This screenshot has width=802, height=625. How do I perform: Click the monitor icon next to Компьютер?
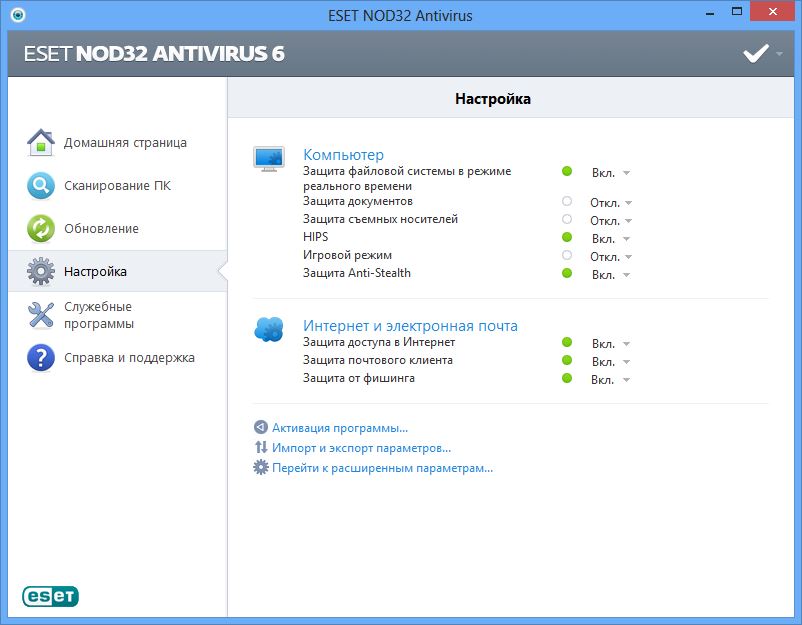[x=268, y=159]
